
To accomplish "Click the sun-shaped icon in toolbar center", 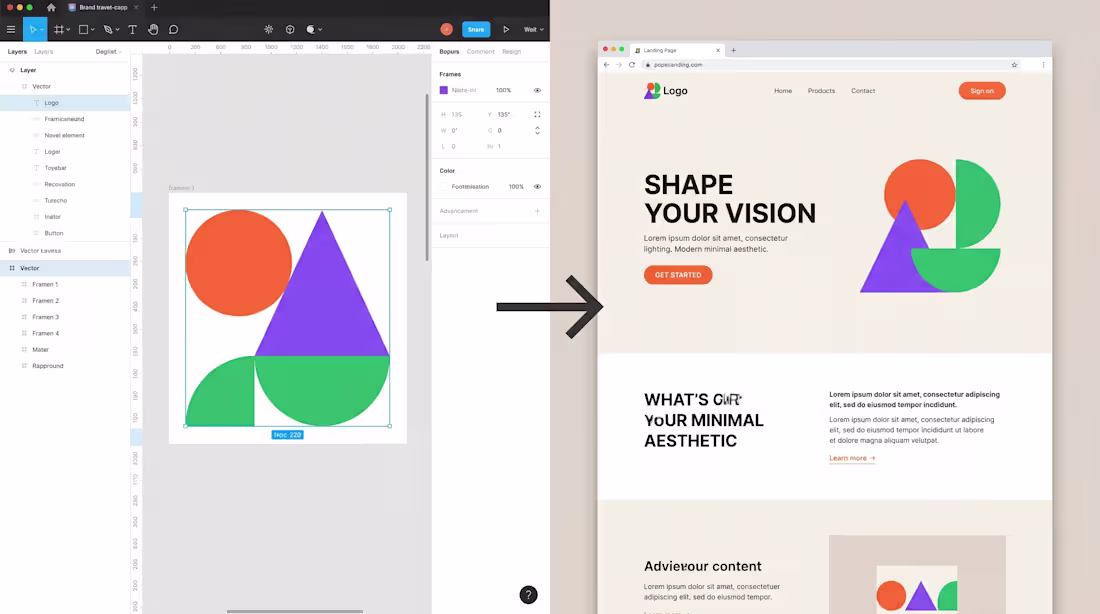I will point(269,29).
